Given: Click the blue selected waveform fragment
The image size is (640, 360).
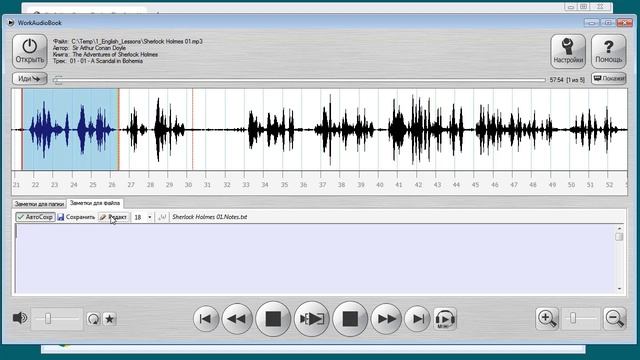Looking at the screenshot, I should tap(70, 129).
